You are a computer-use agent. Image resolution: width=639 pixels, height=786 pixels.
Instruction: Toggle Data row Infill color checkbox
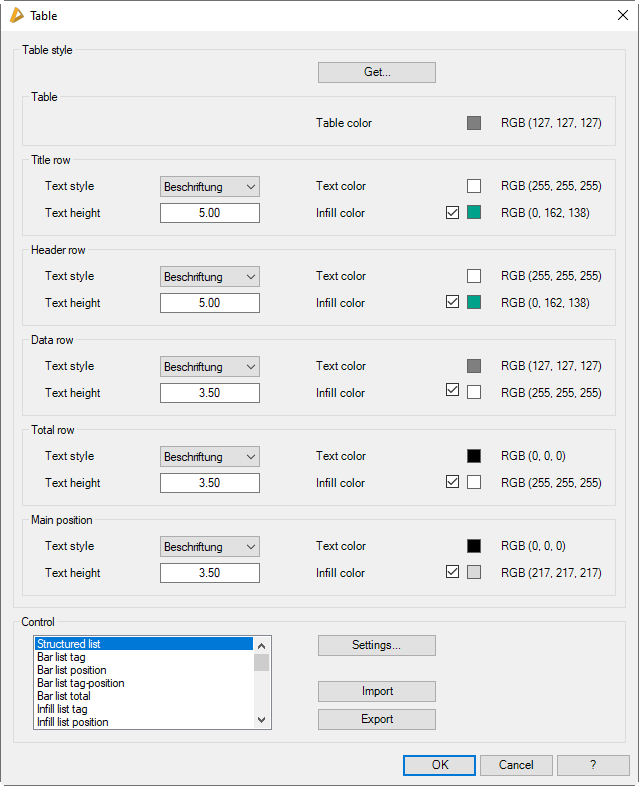click(453, 392)
